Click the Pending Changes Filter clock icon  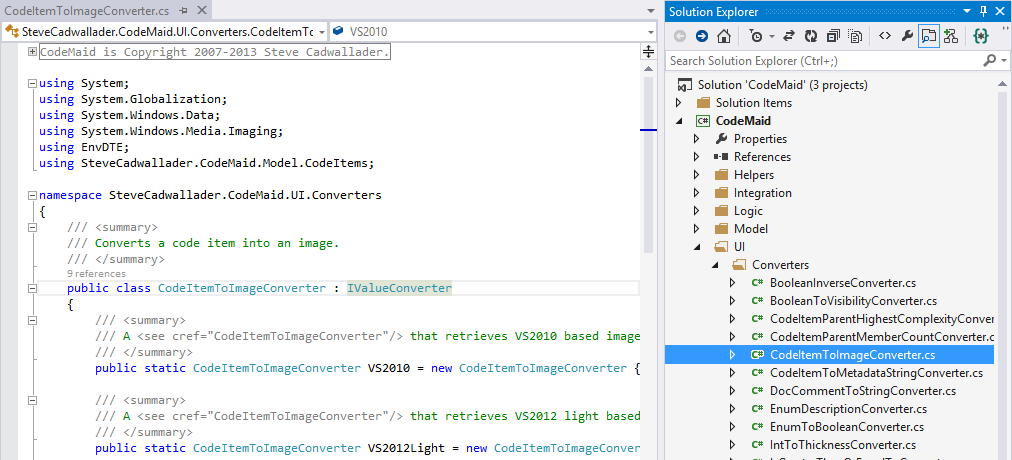756,36
